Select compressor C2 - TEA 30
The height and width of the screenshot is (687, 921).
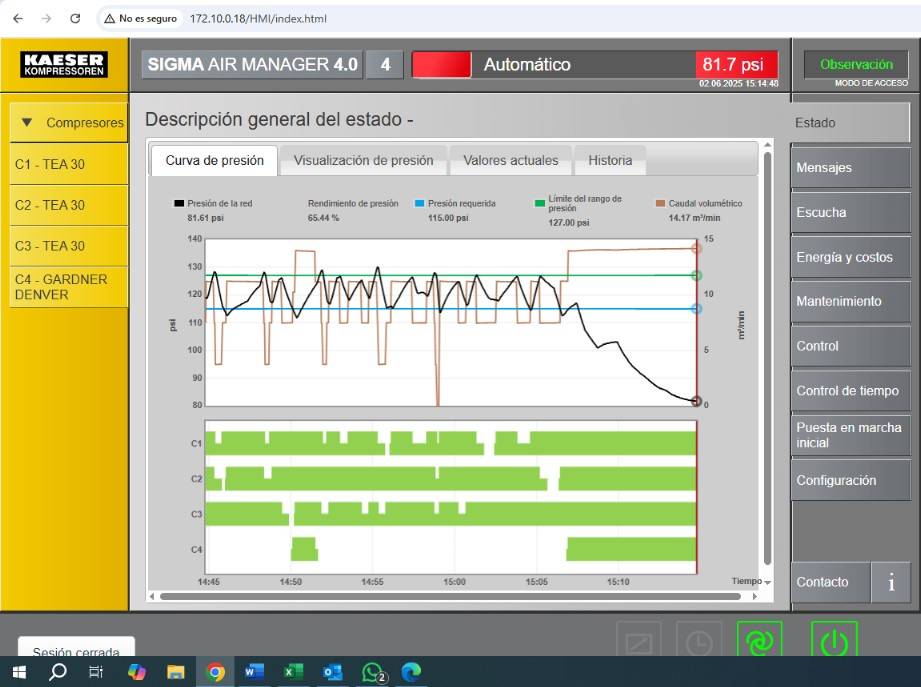tap(69, 206)
